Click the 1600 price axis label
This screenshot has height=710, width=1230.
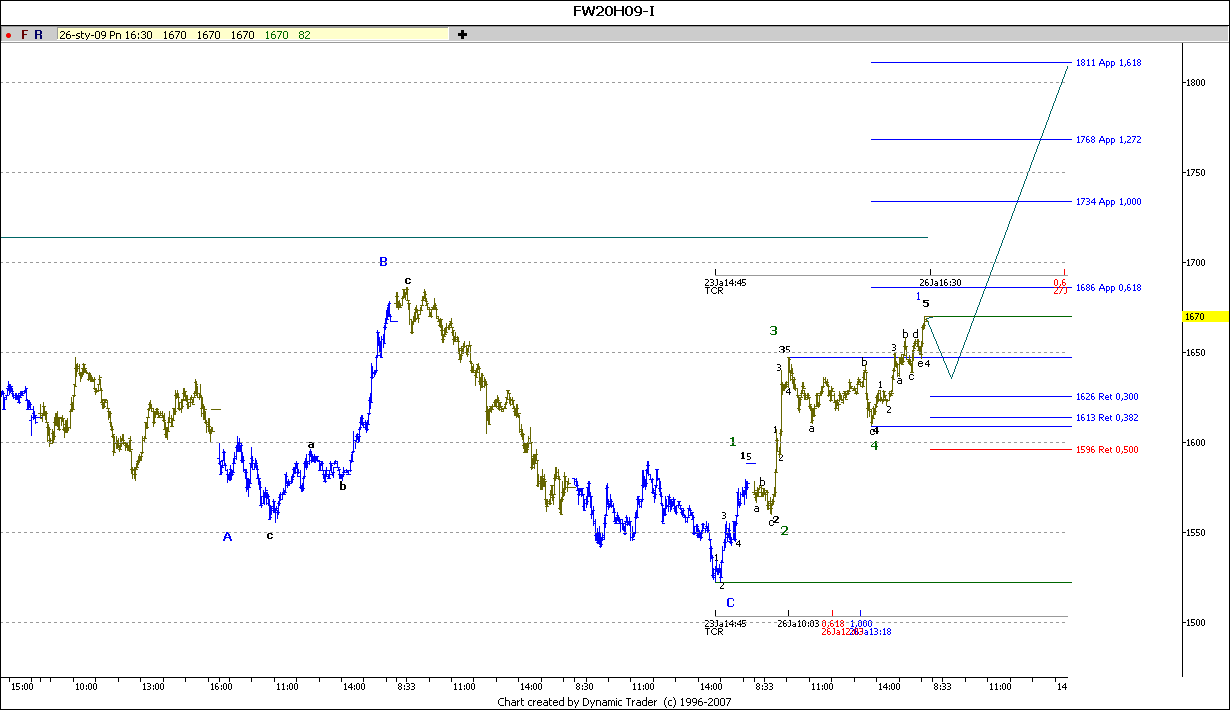[x=1195, y=443]
